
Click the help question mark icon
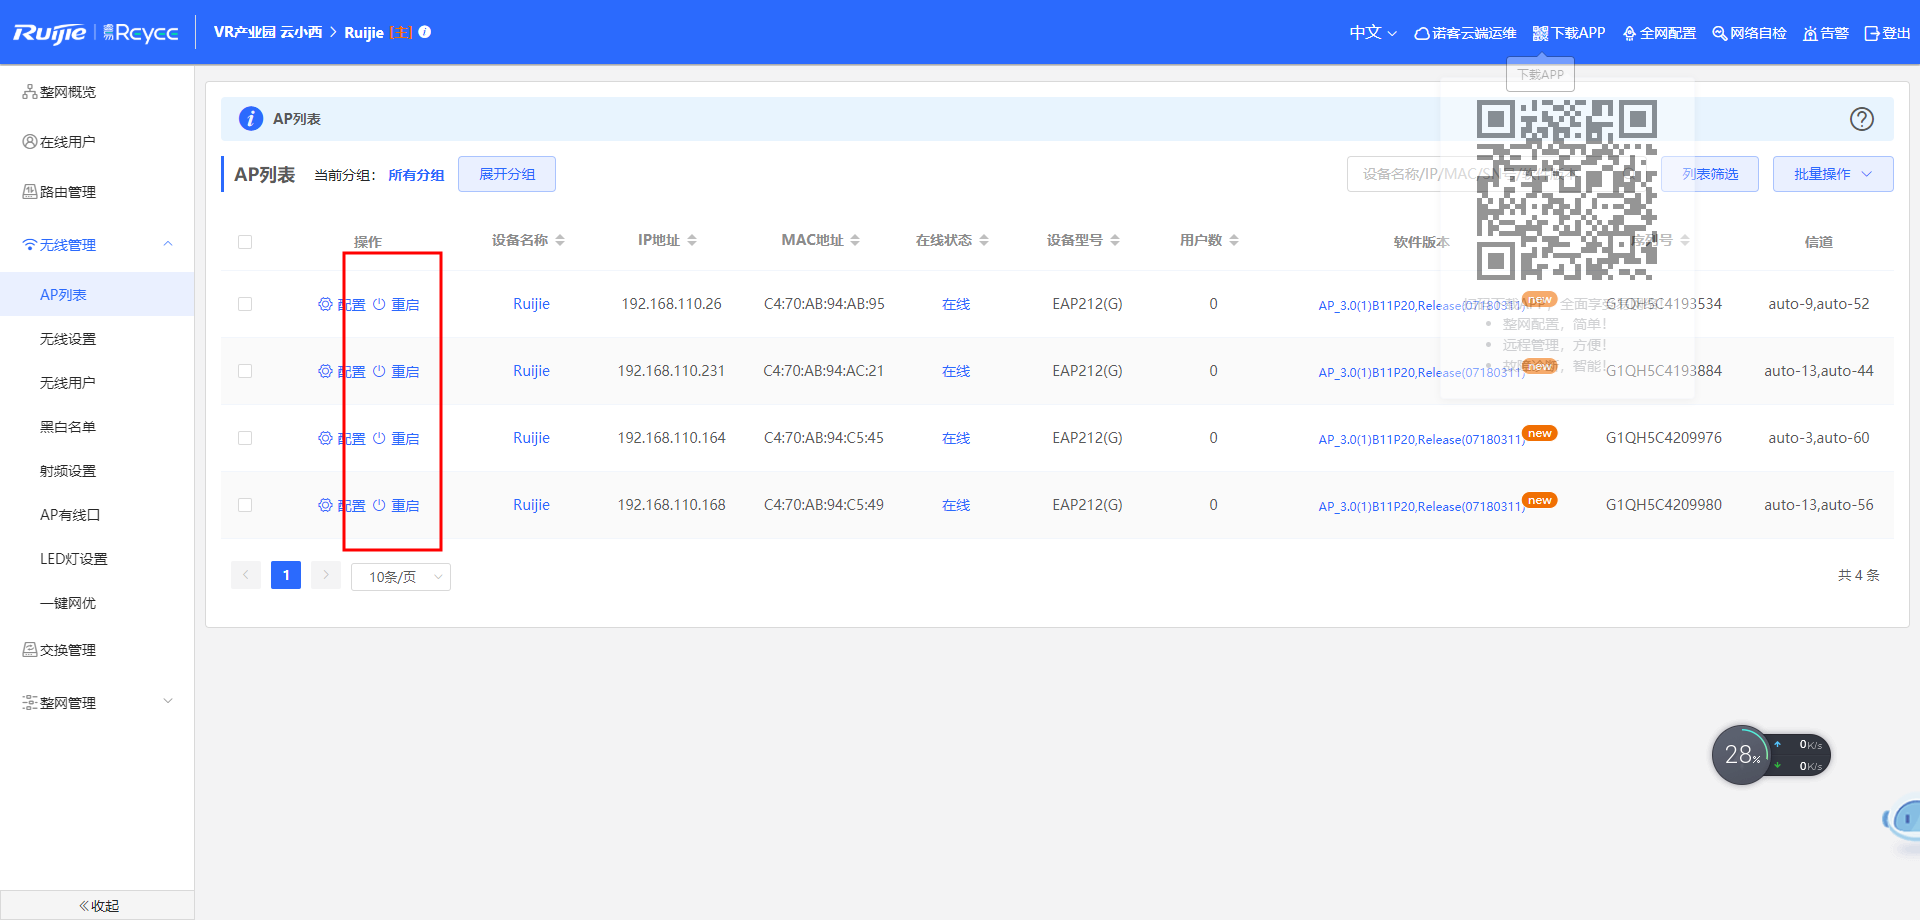pyautogui.click(x=1861, y=119)
